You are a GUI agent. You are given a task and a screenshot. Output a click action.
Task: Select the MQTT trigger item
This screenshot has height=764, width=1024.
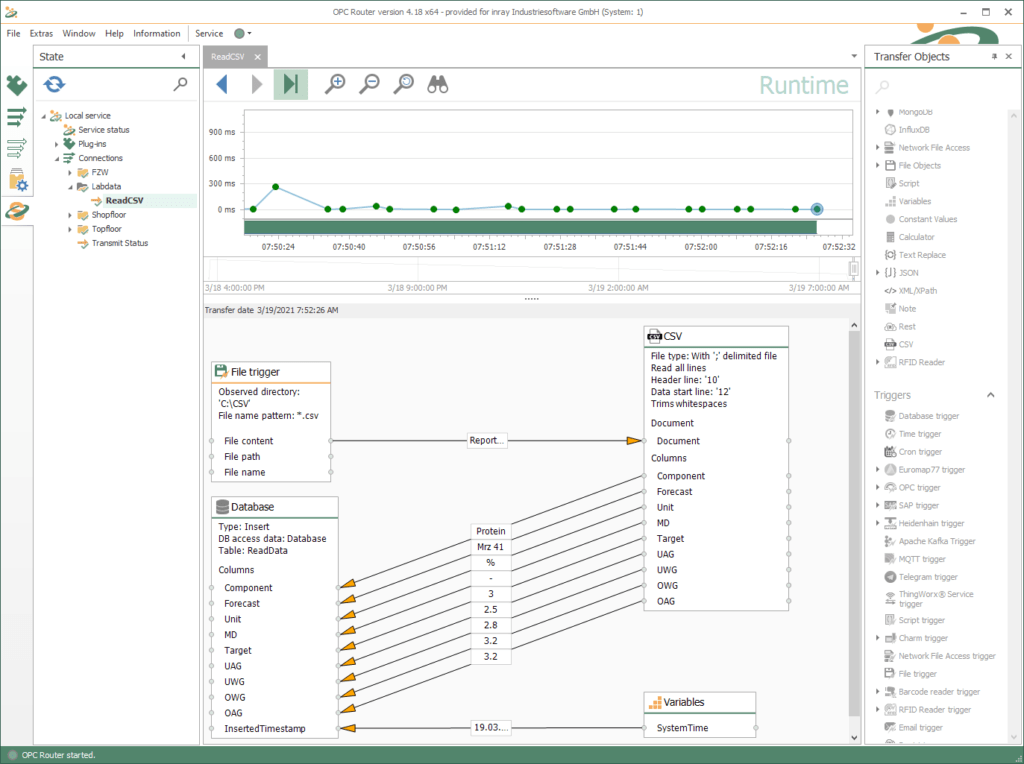coord(920,559)
